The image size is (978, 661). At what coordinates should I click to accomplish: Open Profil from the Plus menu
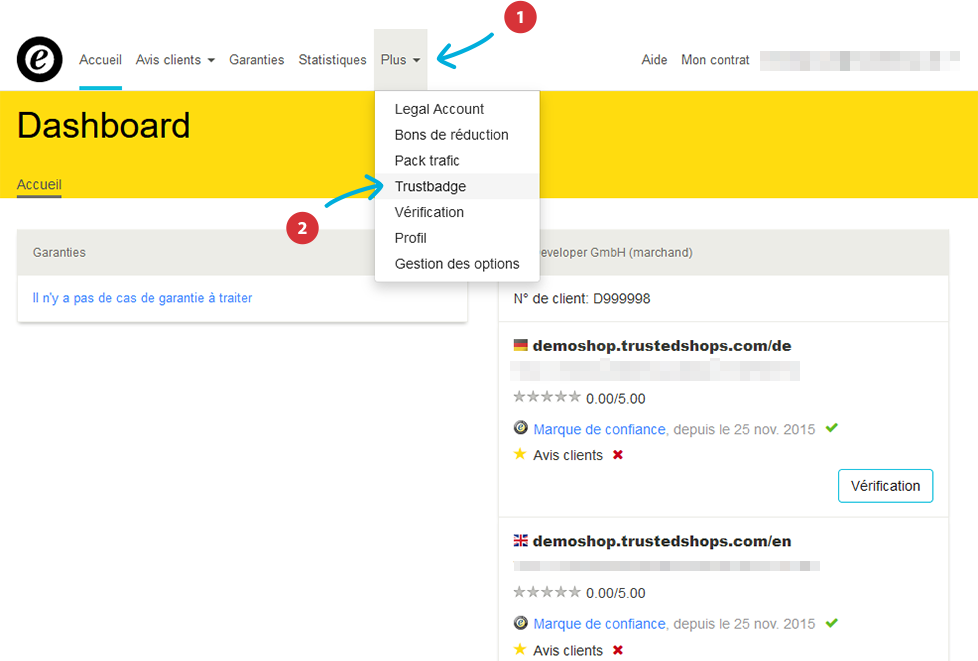(457, 238)
